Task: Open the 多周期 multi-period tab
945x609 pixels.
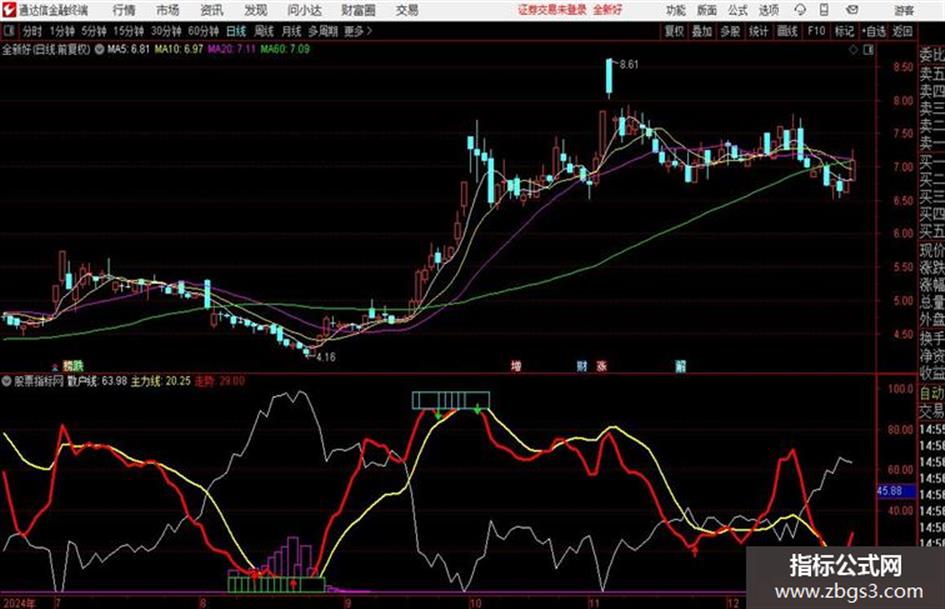Action: pyautogui.click(x=323, y=31)
